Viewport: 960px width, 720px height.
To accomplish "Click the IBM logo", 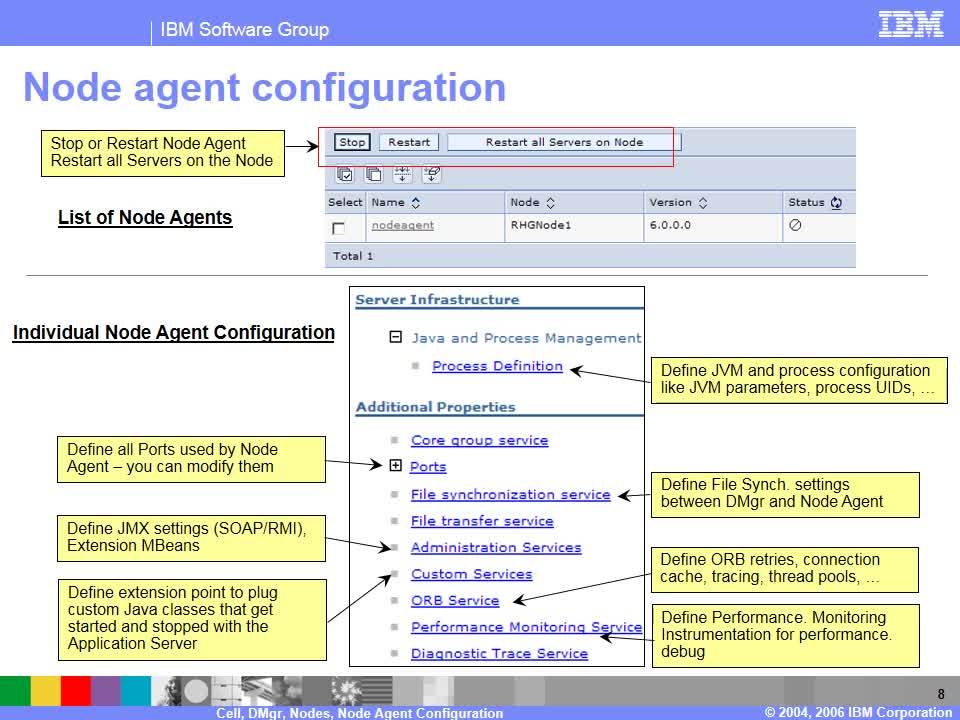I will (x=911, y=24).
